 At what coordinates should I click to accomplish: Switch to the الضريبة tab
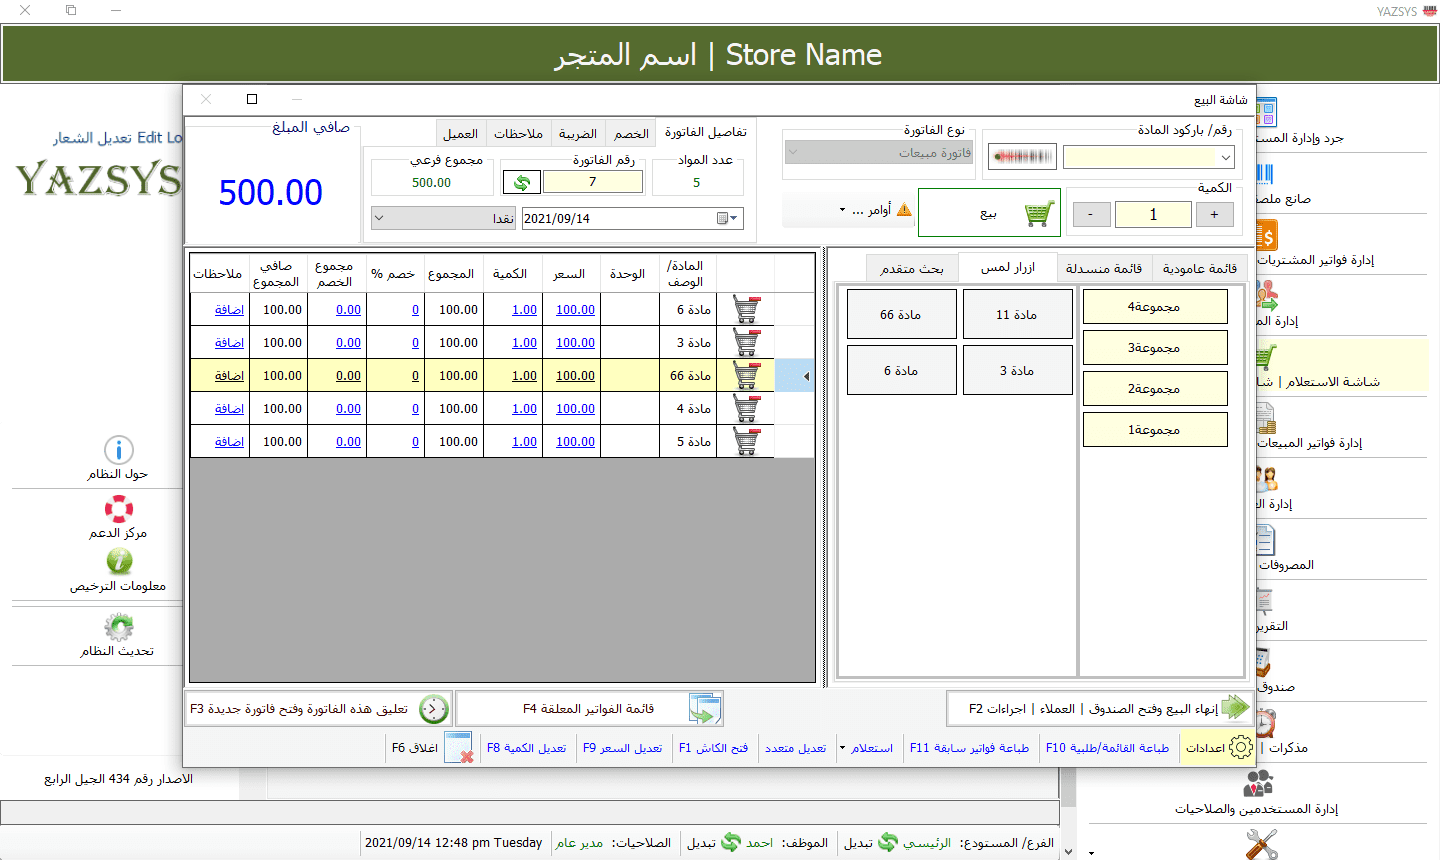578,133
